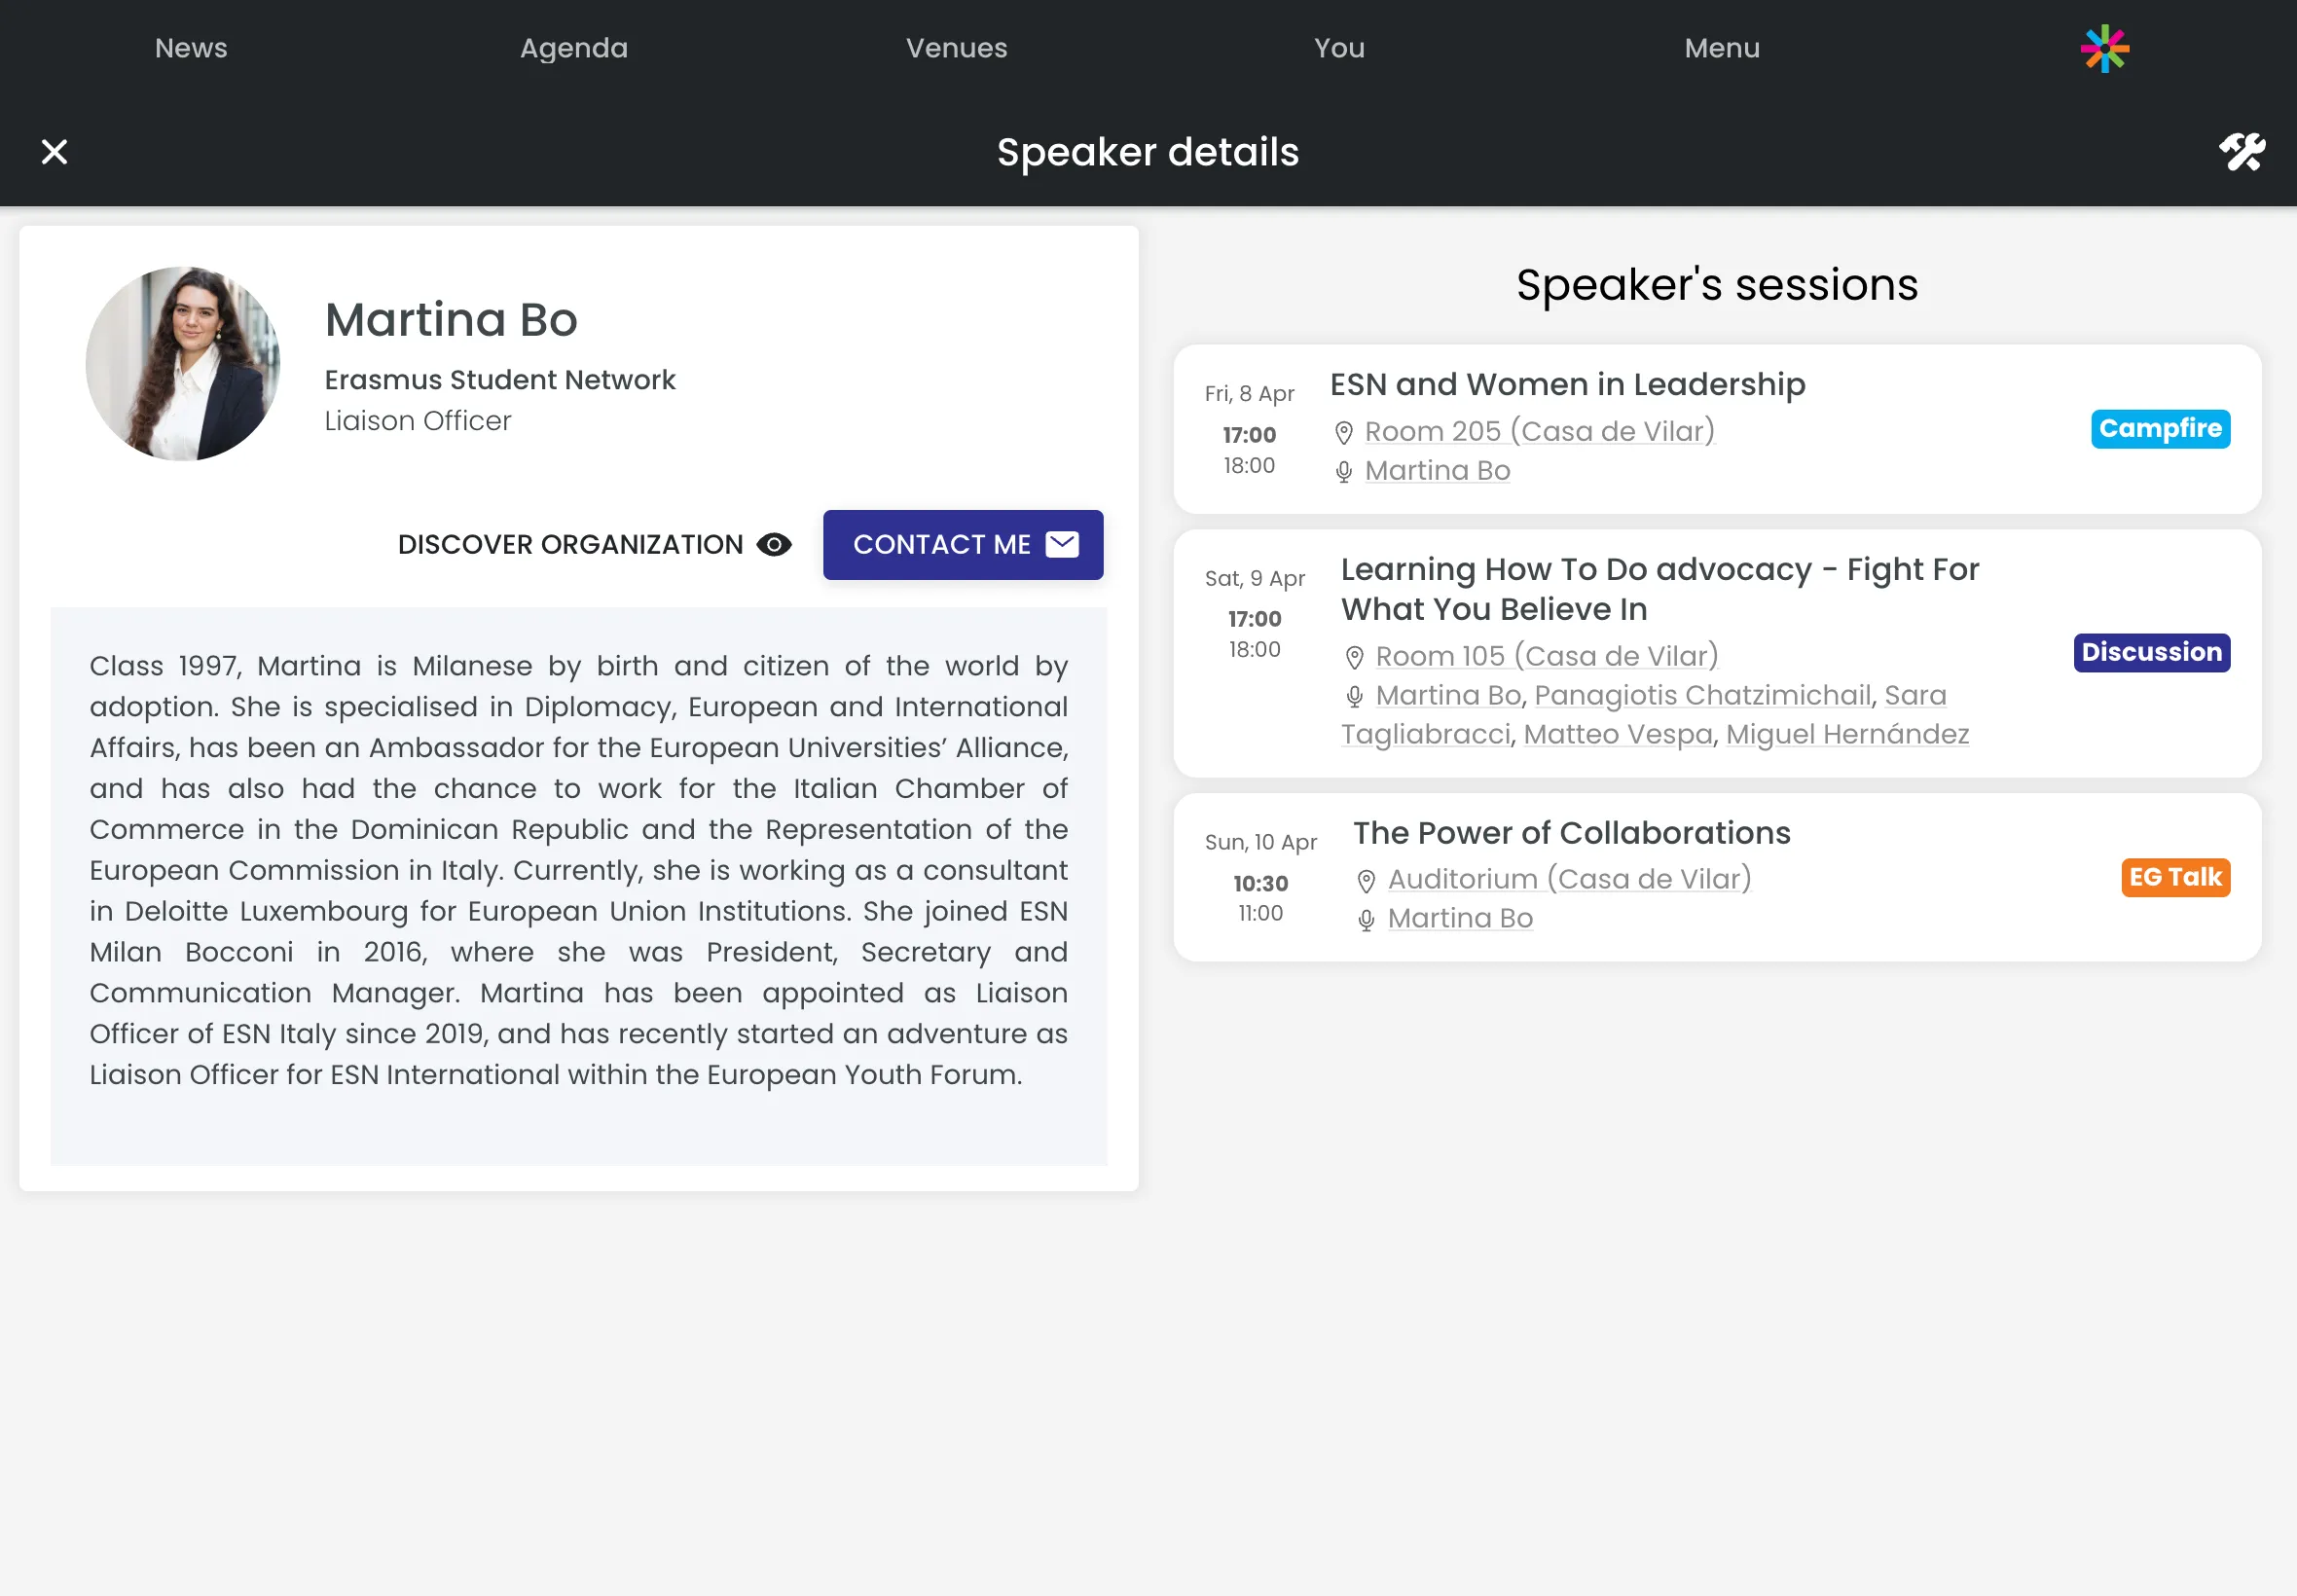This screenshot has height=1596, width=2297.
Task: Click the colorful star logo icon
Action: (2104, 48)
